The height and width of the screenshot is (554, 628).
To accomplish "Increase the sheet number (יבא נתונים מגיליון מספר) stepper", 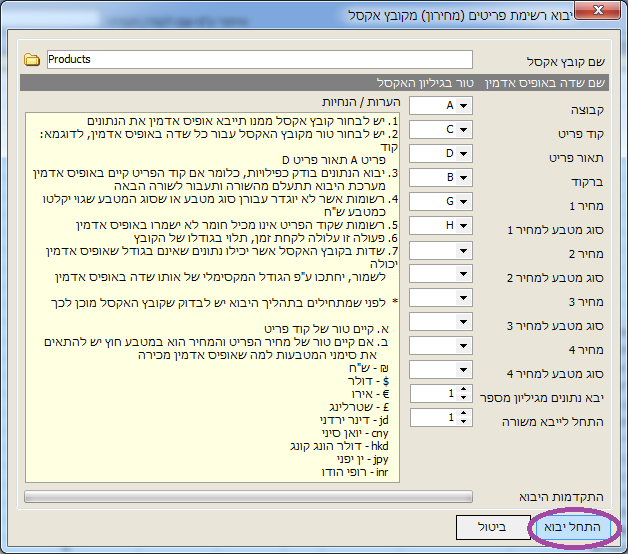I will 465,389.
